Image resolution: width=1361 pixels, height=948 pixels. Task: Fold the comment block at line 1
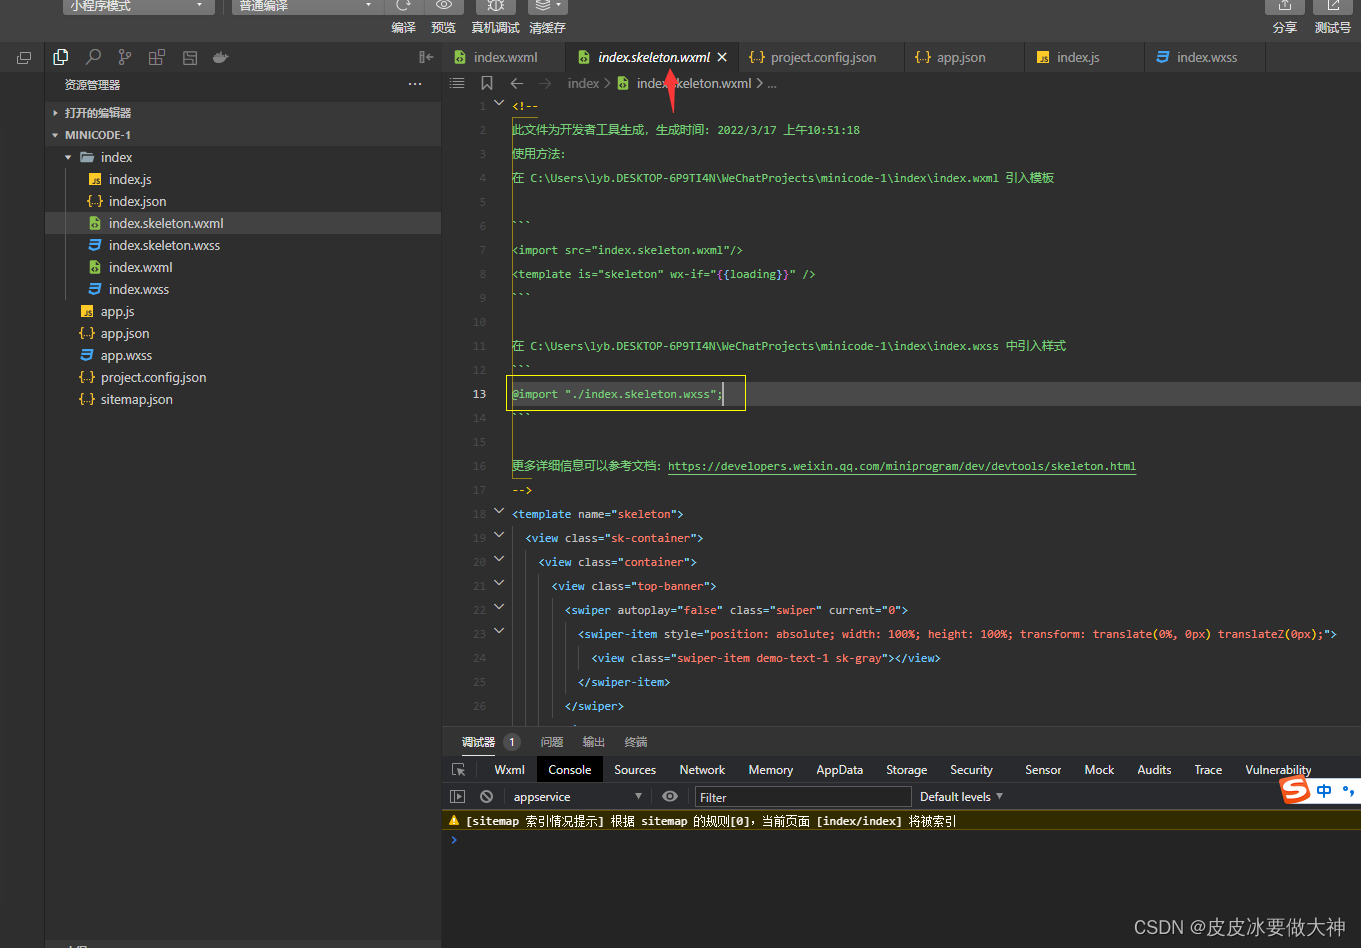499,105
